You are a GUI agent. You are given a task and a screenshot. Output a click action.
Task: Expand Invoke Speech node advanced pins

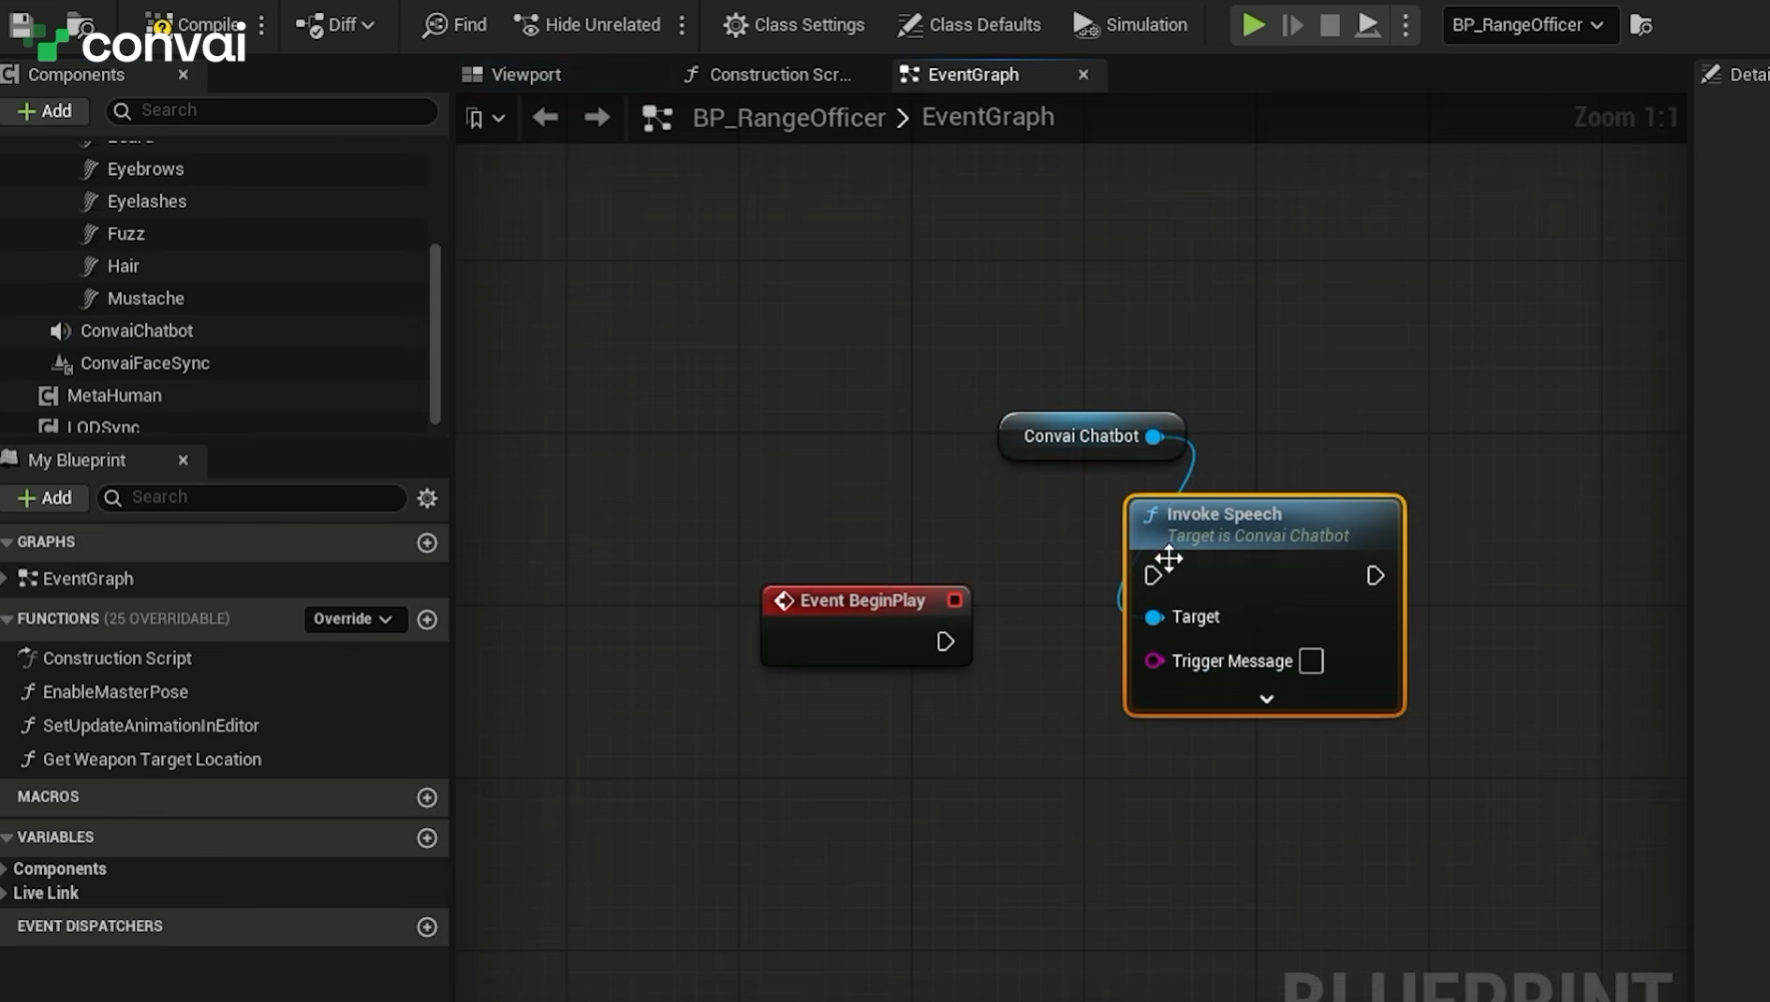(x=1266, y=699)
